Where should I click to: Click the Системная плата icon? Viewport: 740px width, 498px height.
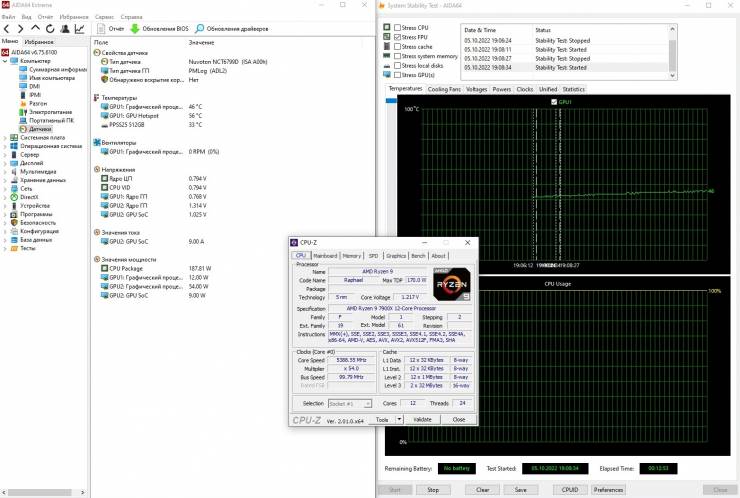pyautogui.click(x=14, y=137)
